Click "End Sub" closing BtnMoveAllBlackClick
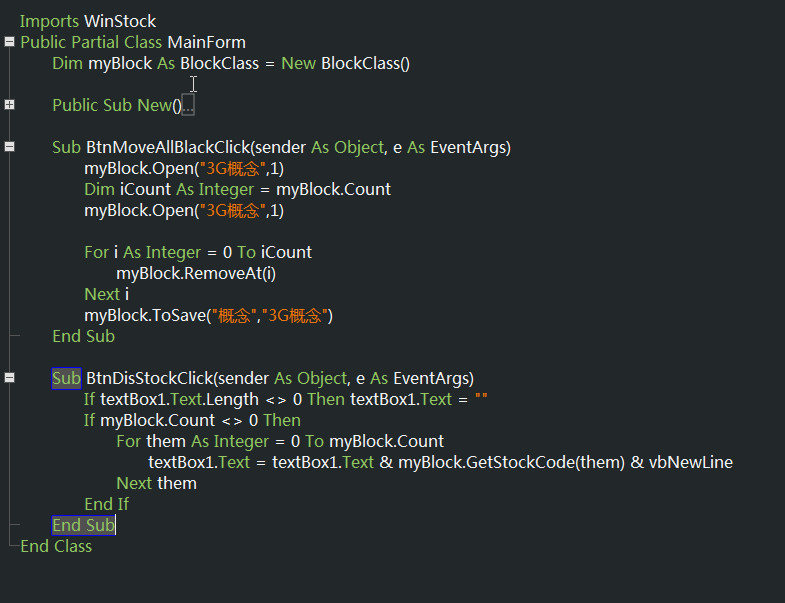Viewport: 785px width, 603px height. pyautogui.click(x=84, y=337)
